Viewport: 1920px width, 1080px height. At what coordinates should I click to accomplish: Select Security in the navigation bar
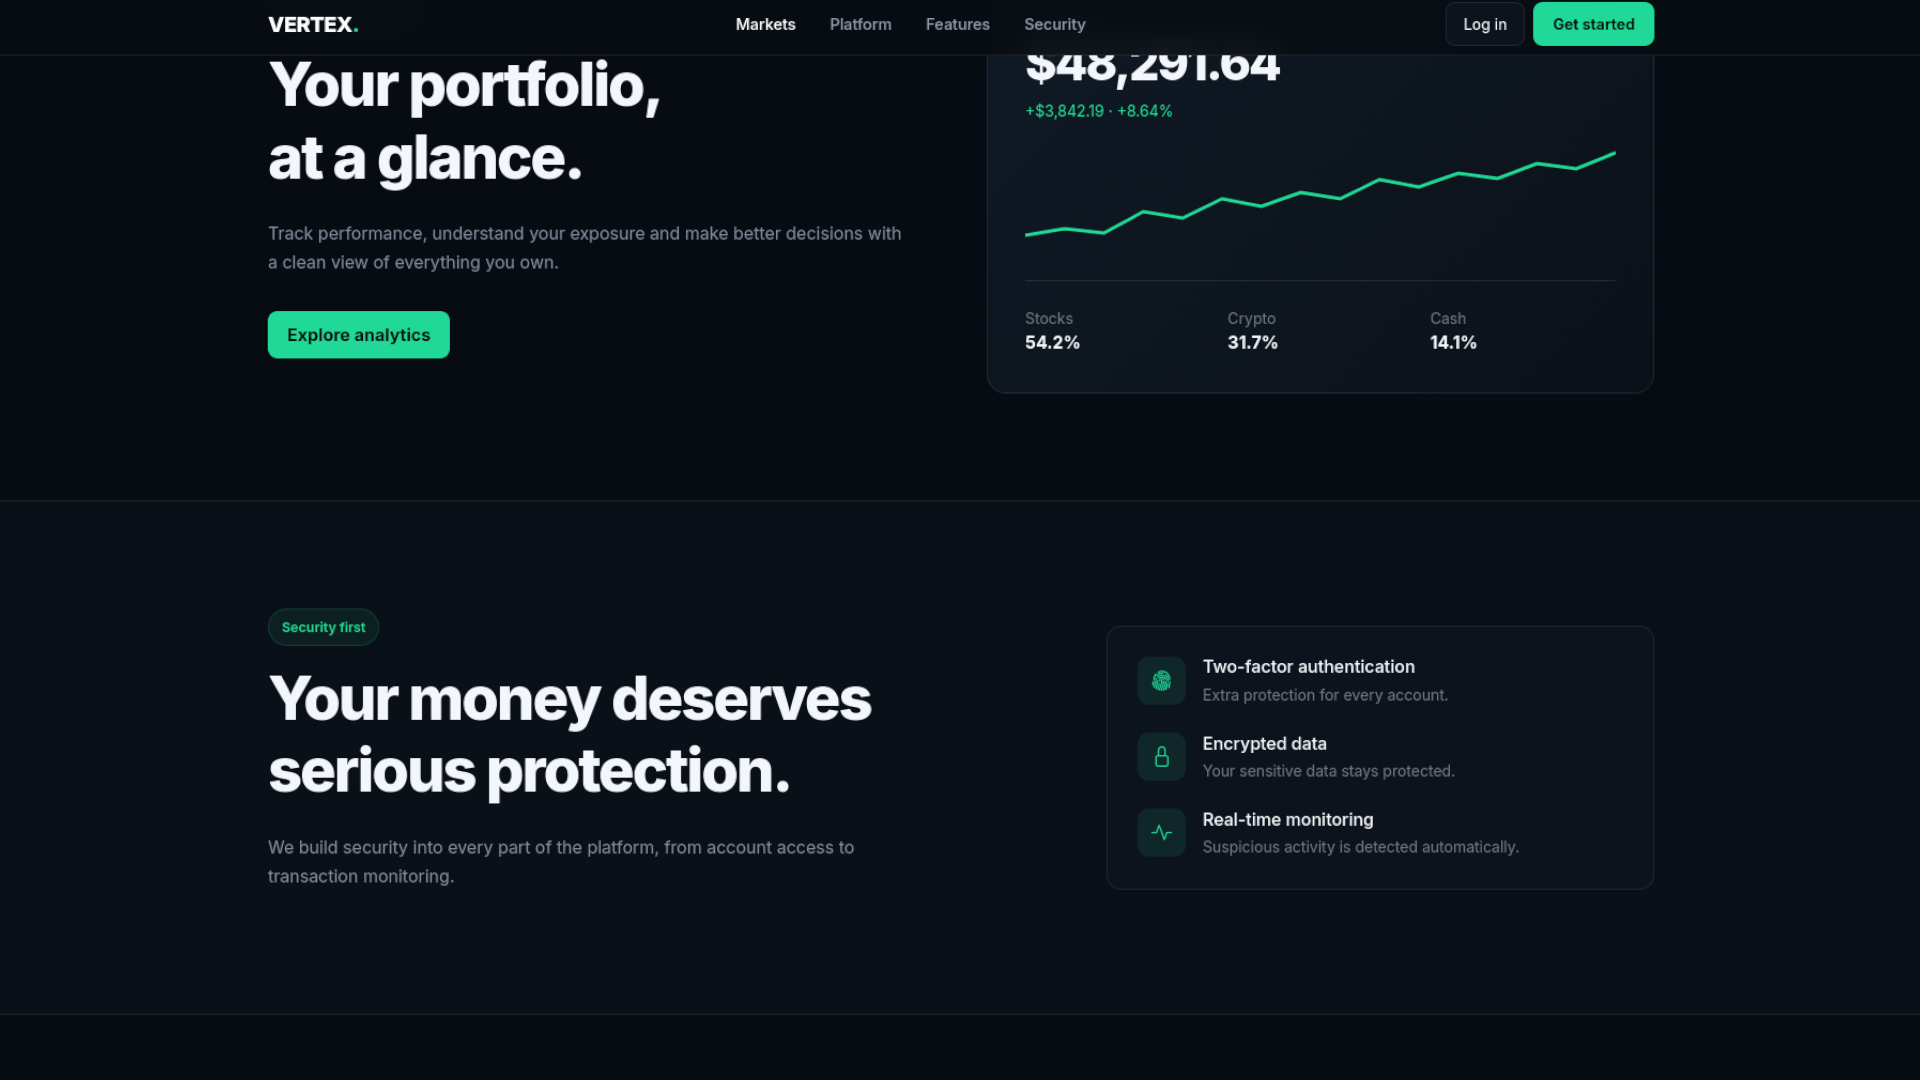(x=1054, y=24)
